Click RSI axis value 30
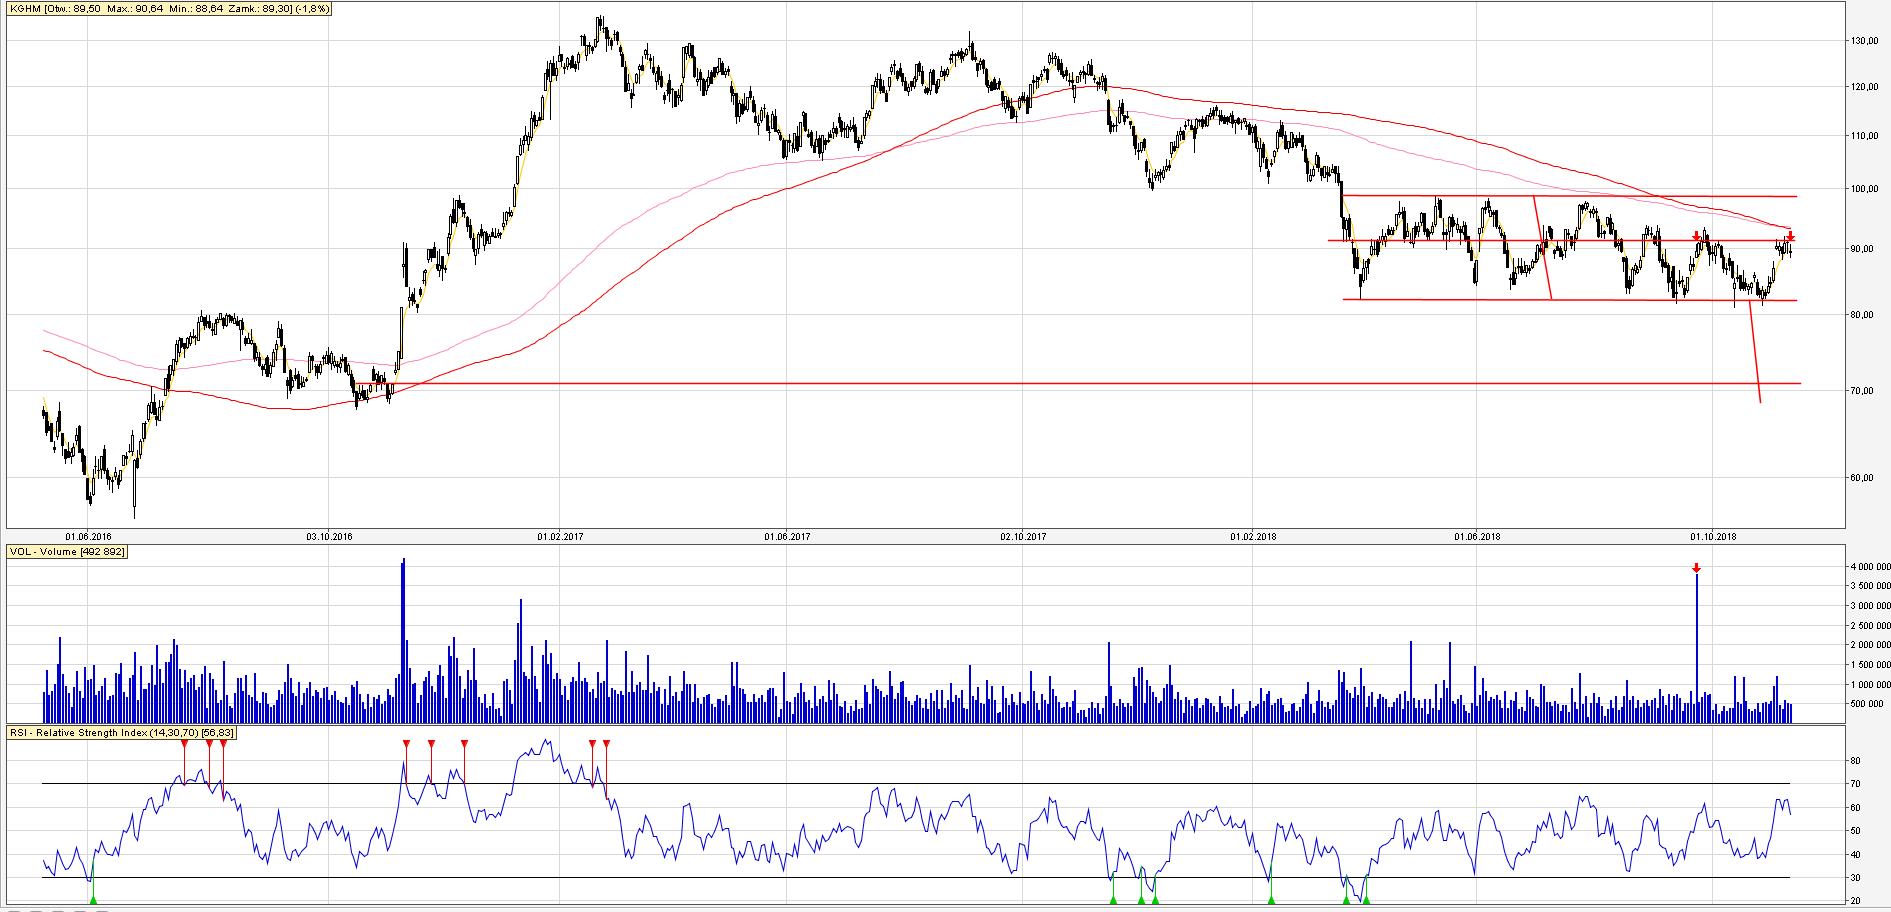1891x912 pixels. (x=1856, y=878)
